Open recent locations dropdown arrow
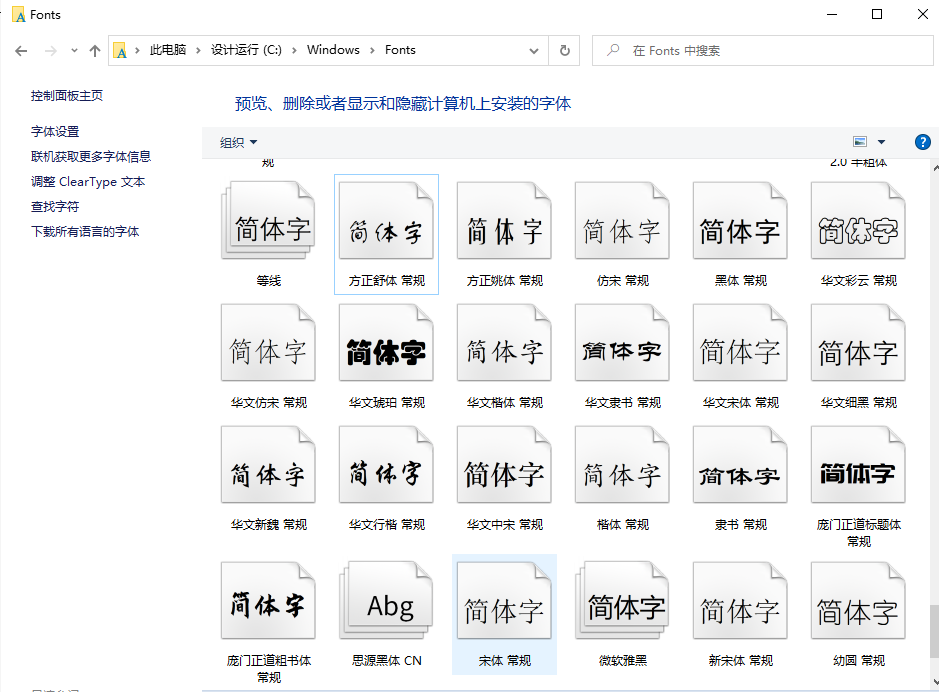 click(74, 50)
